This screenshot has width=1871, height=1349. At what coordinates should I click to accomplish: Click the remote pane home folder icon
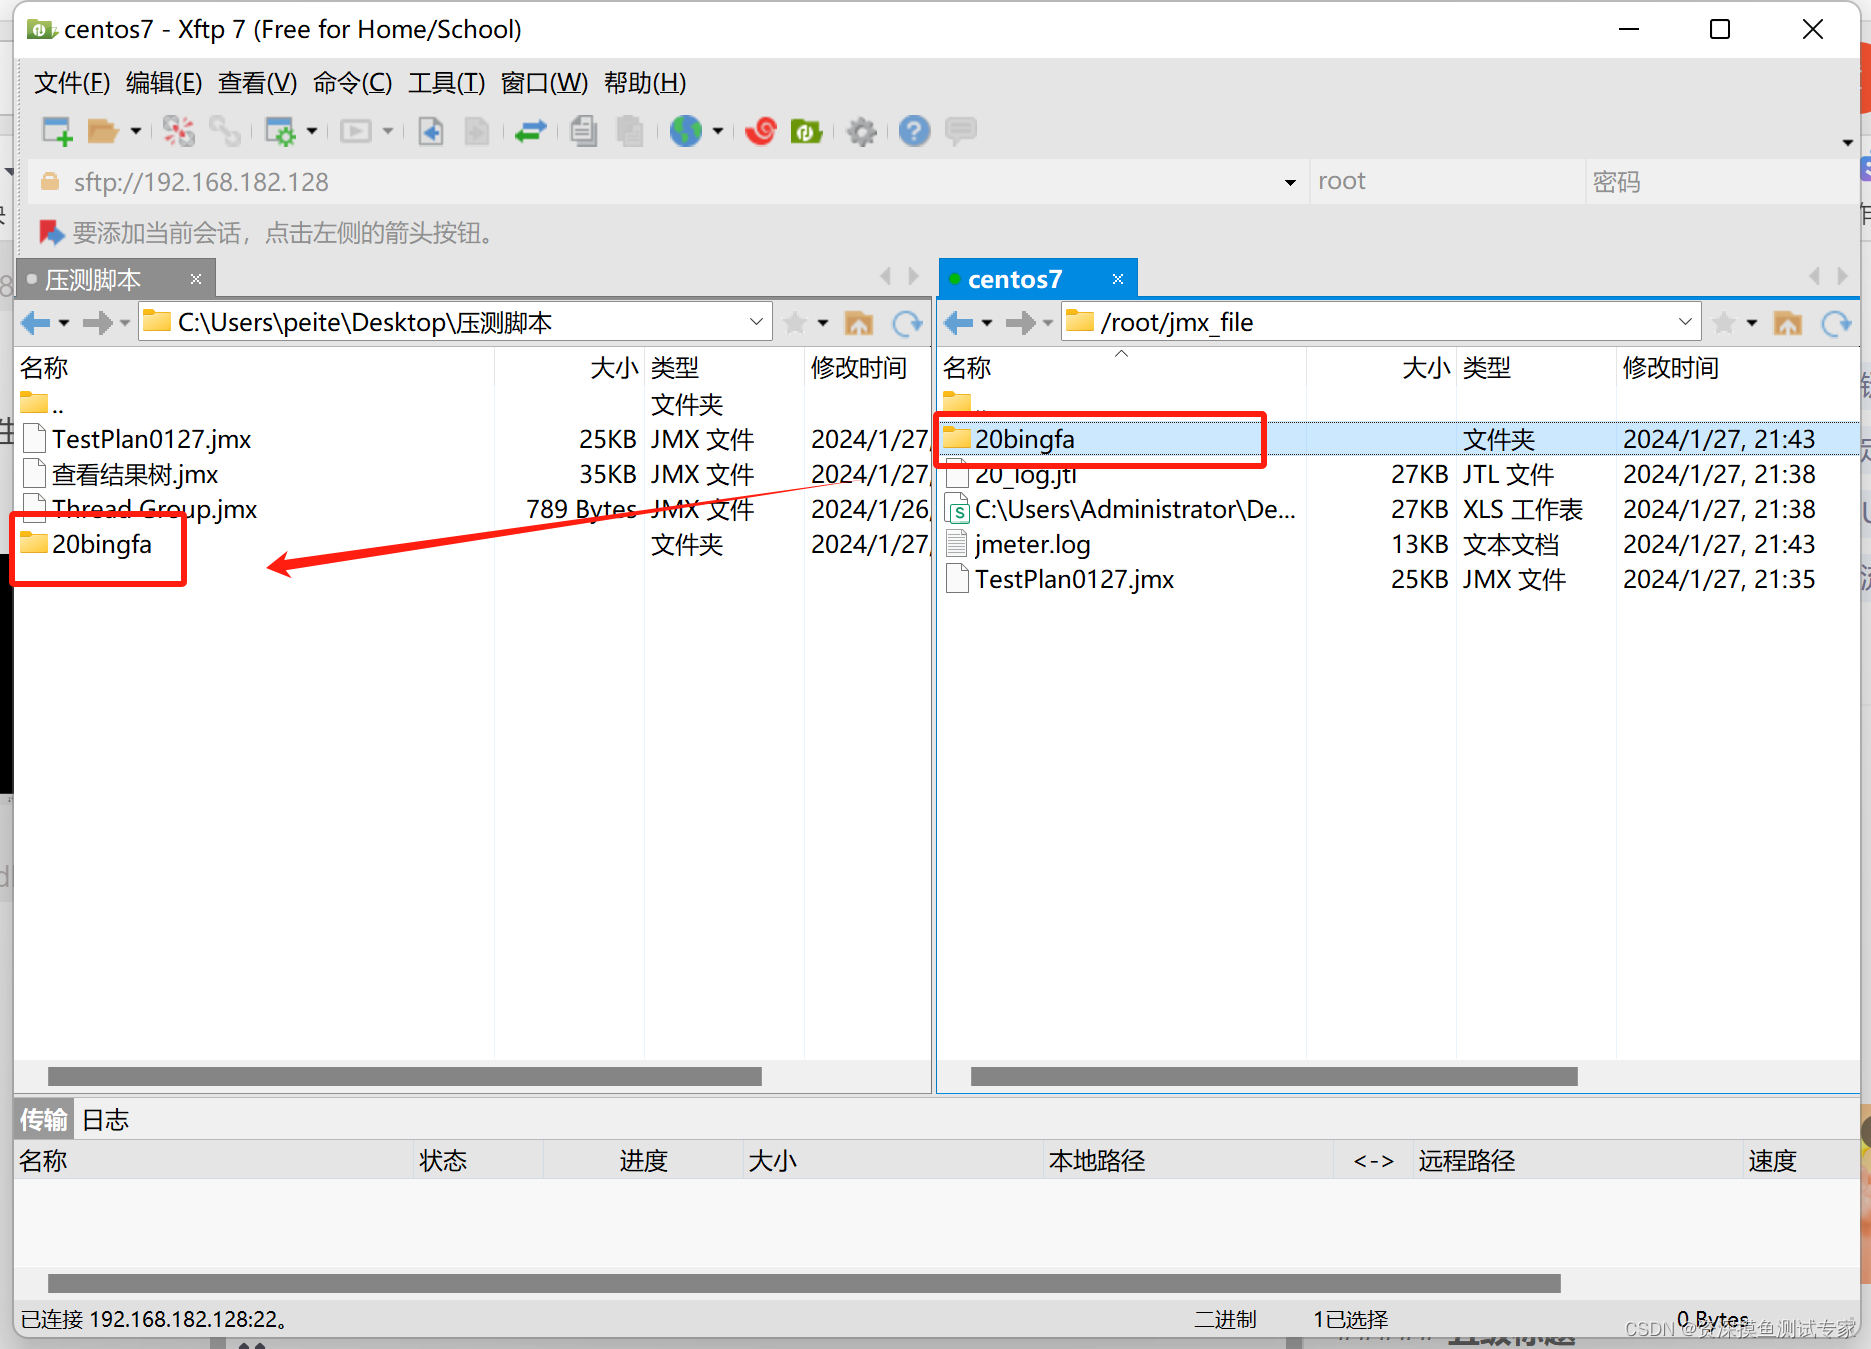click(1788, 323)
